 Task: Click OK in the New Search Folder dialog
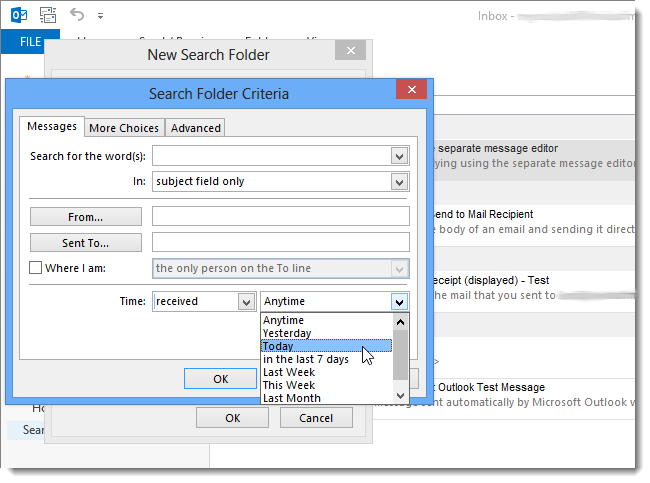tap(233, 417)
